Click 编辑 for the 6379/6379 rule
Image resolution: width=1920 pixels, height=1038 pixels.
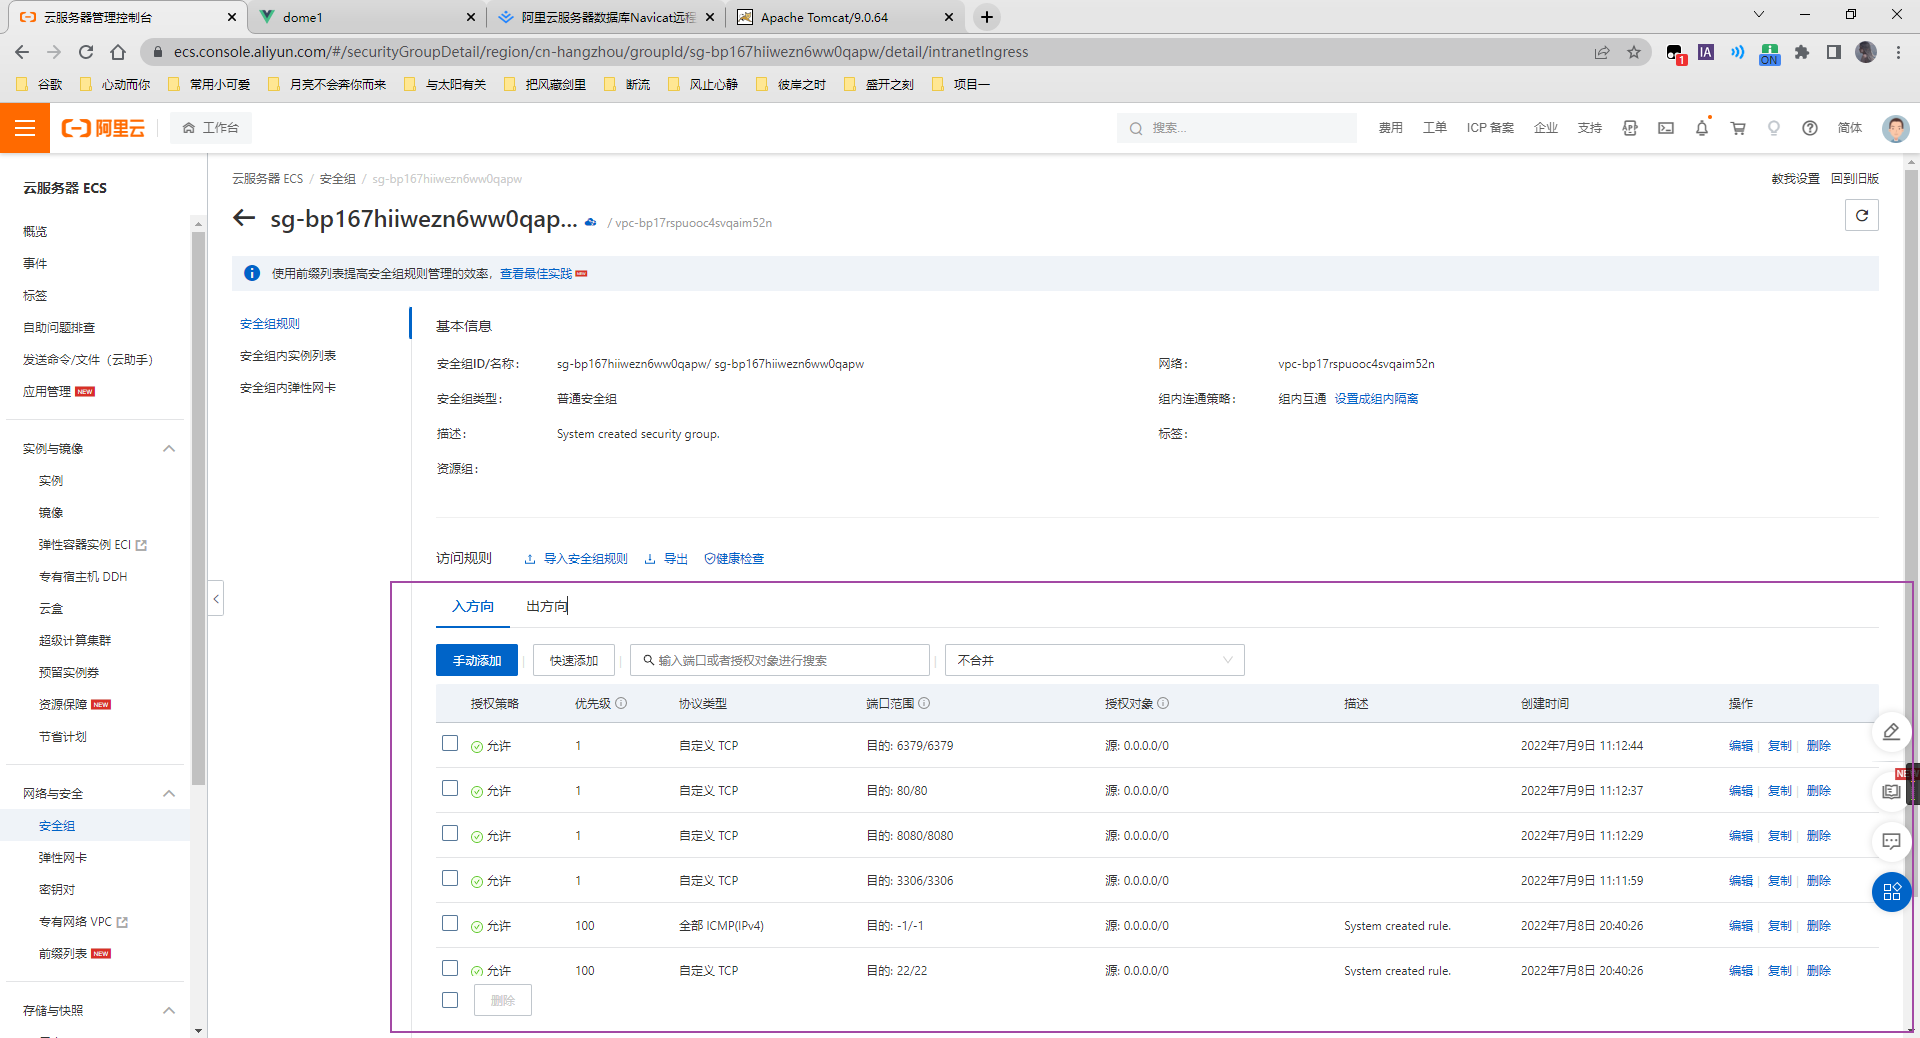click(1741, 746)
